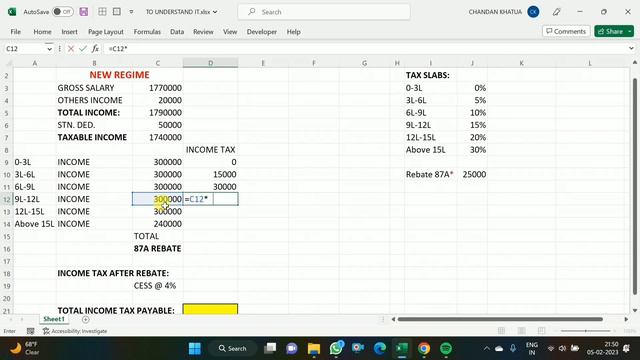Image resolution: width=640 pixels, height=360 pixels.
Task: Open the file name dropdown TO UNDERSTAND IT.xlsx
Action: [x=181, y=12]
